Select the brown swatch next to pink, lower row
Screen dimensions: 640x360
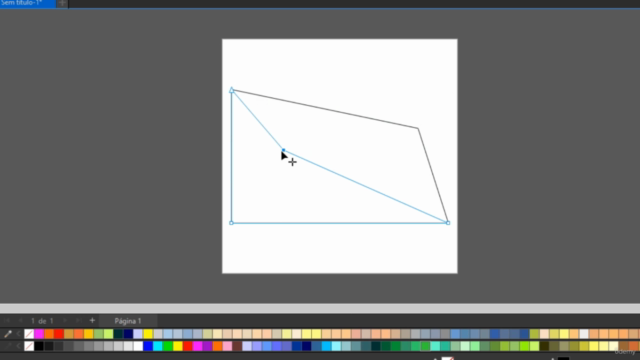coord(237,346)
